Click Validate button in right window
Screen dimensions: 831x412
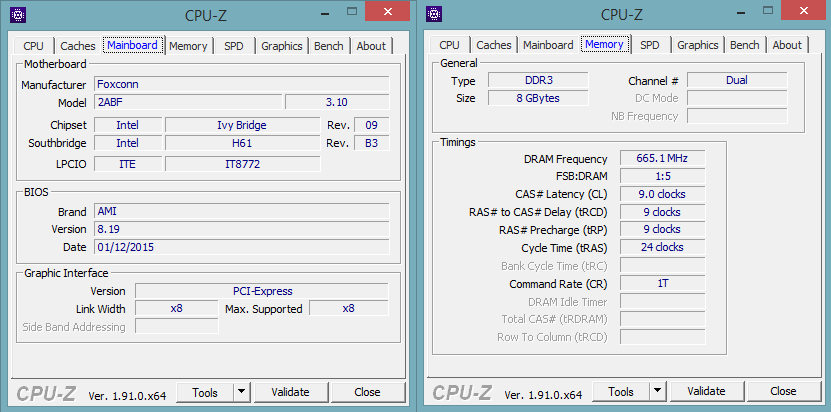coord(706,392)
